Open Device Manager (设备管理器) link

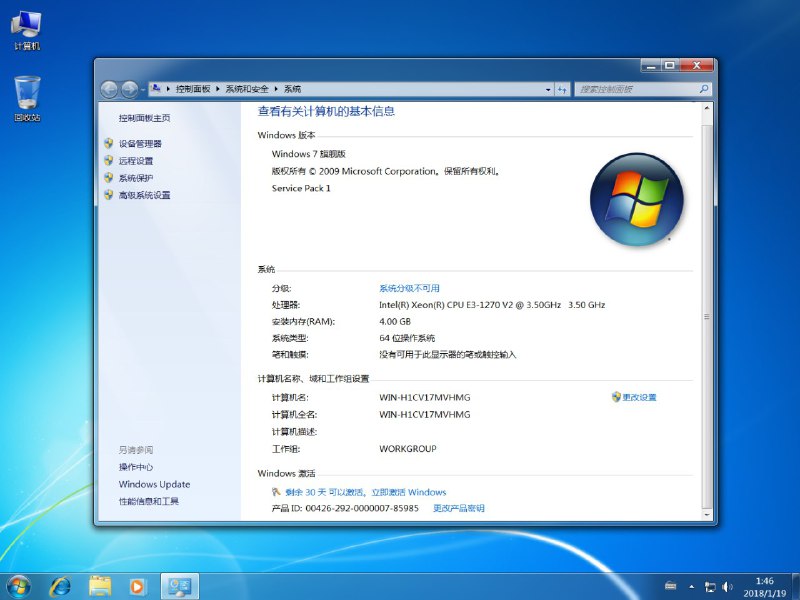pos(140,144)
